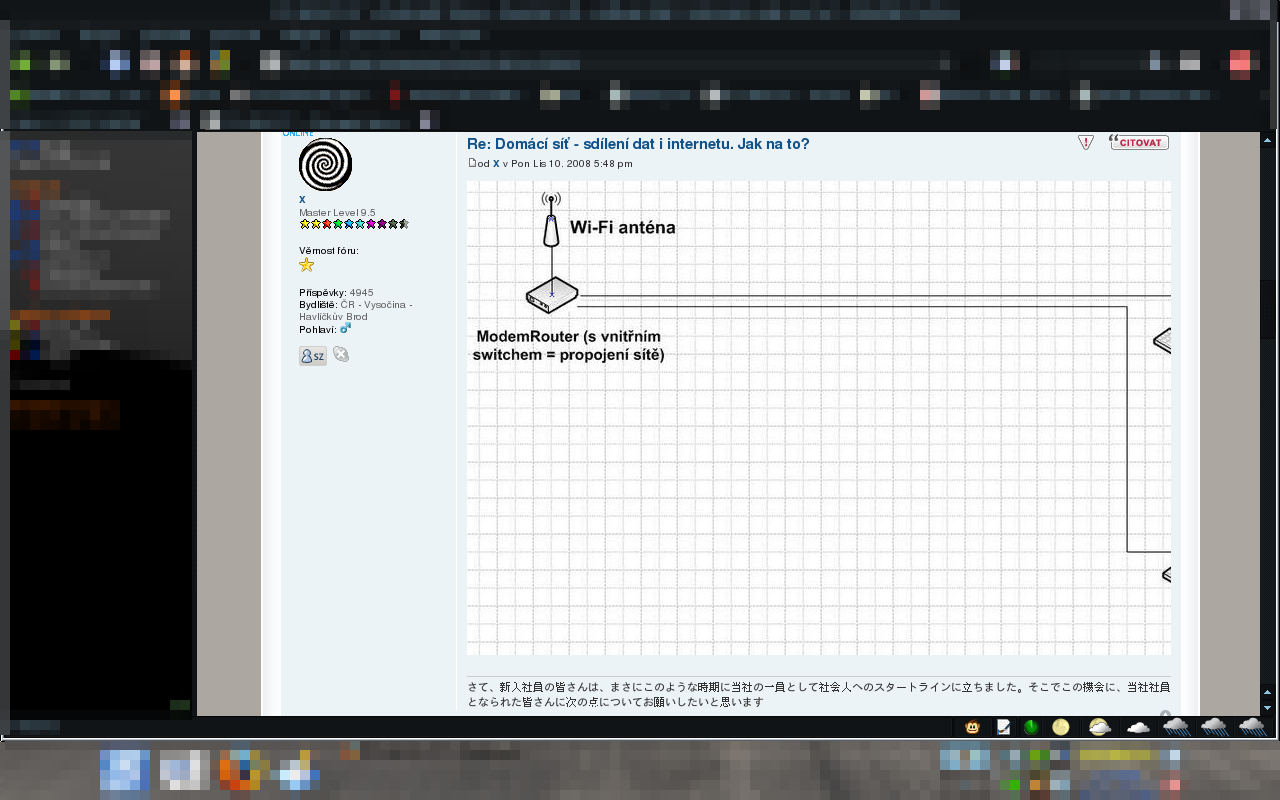Image resolution: width=1280 pixels, height=800 pixels.
Task: Click the 'Příspěvky: 4945' post count
Action: tap(336, 293)
